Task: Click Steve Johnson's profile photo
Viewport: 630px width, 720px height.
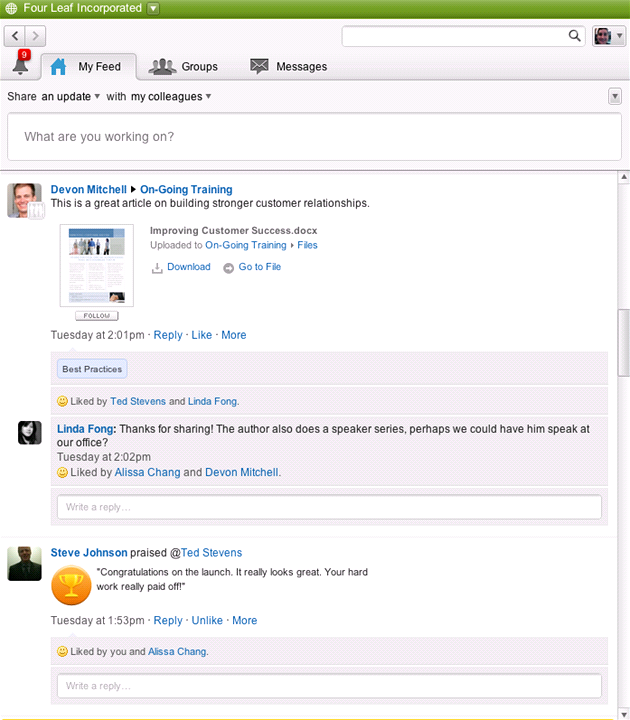Action: (x=24, y=563)
